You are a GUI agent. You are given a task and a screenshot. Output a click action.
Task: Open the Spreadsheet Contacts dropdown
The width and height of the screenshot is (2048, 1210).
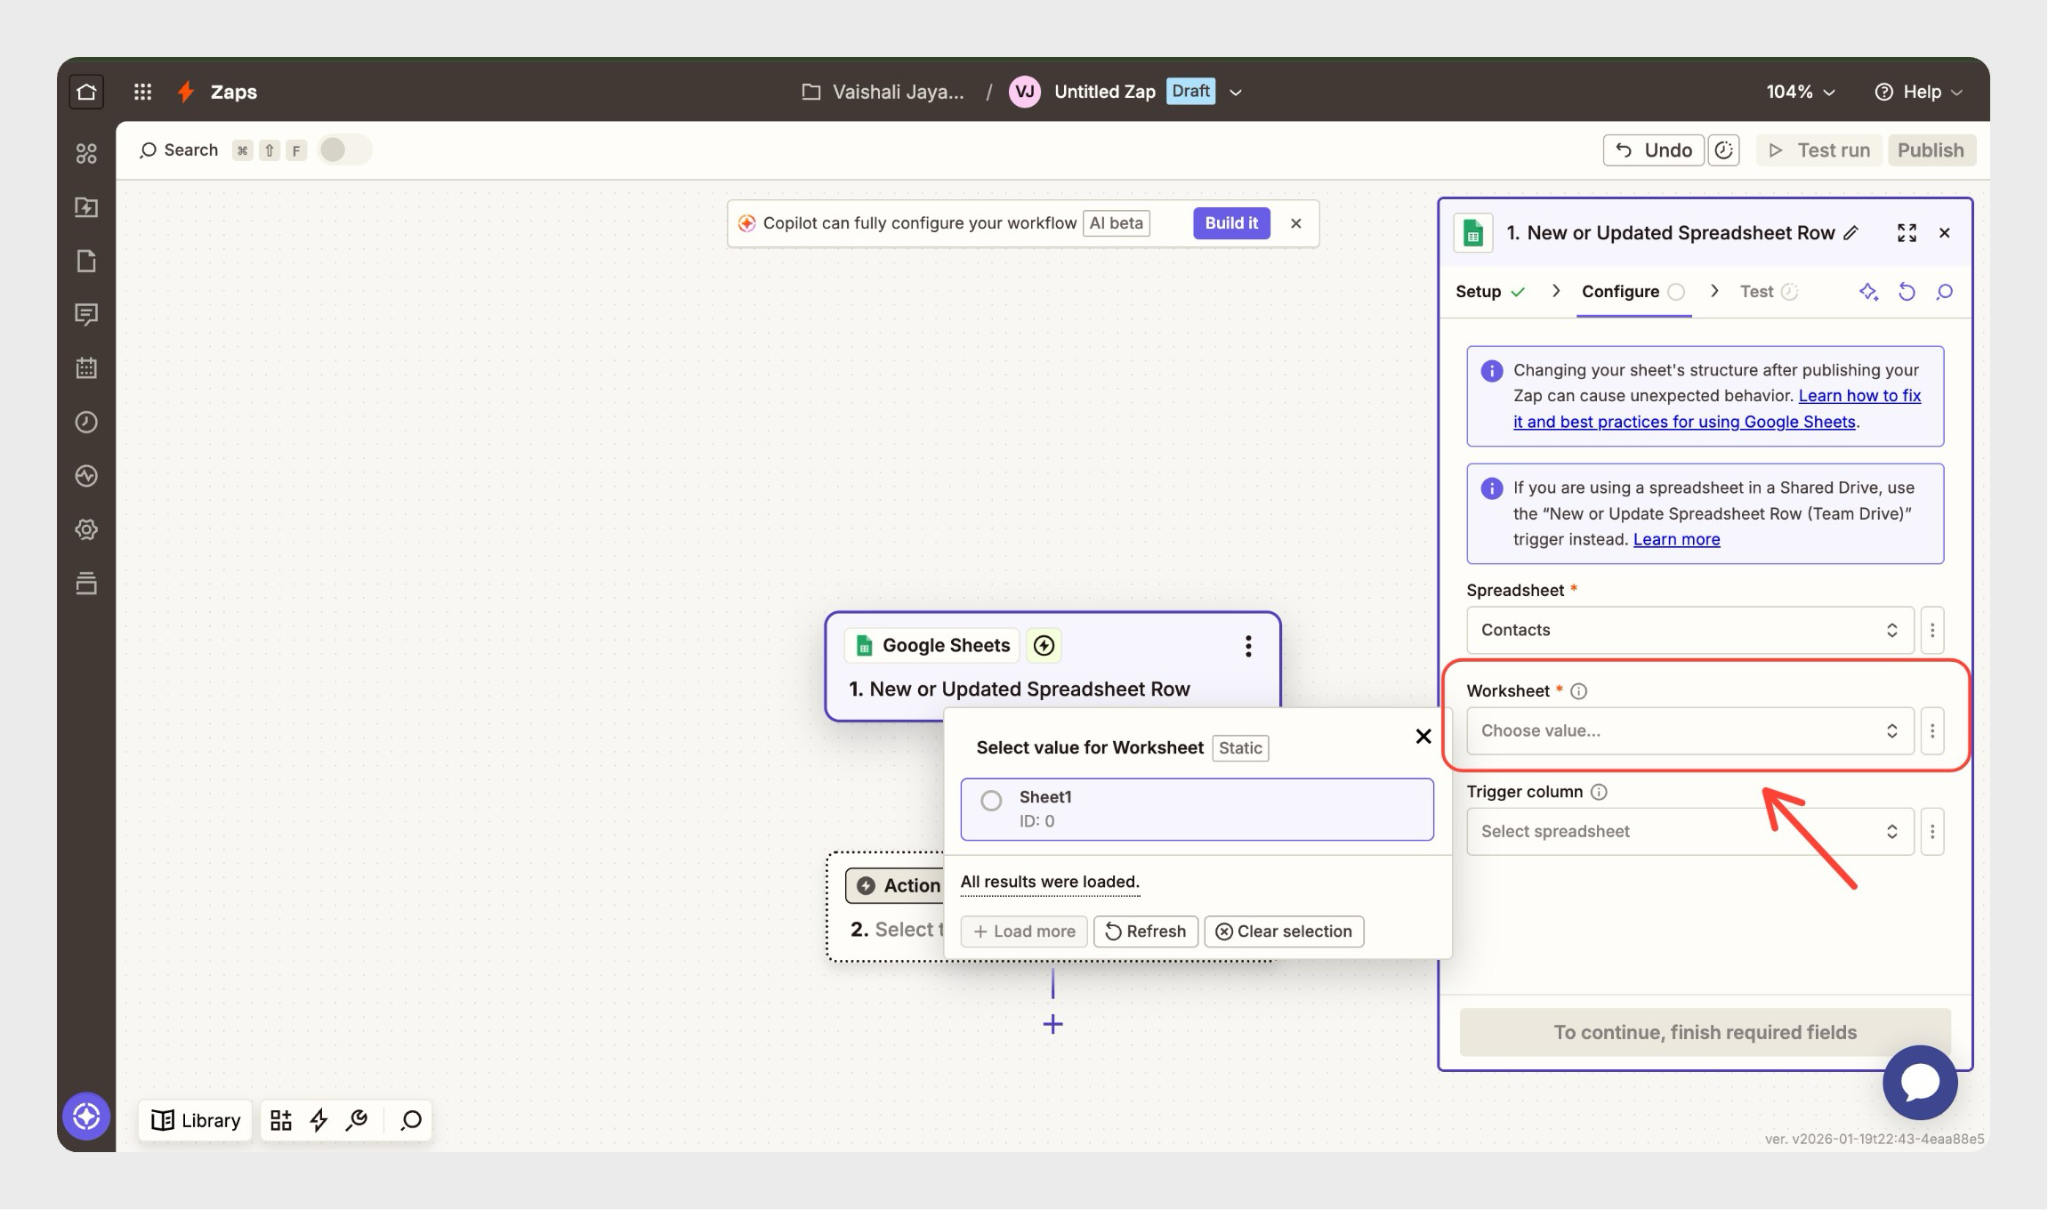tap(1689, 630)
